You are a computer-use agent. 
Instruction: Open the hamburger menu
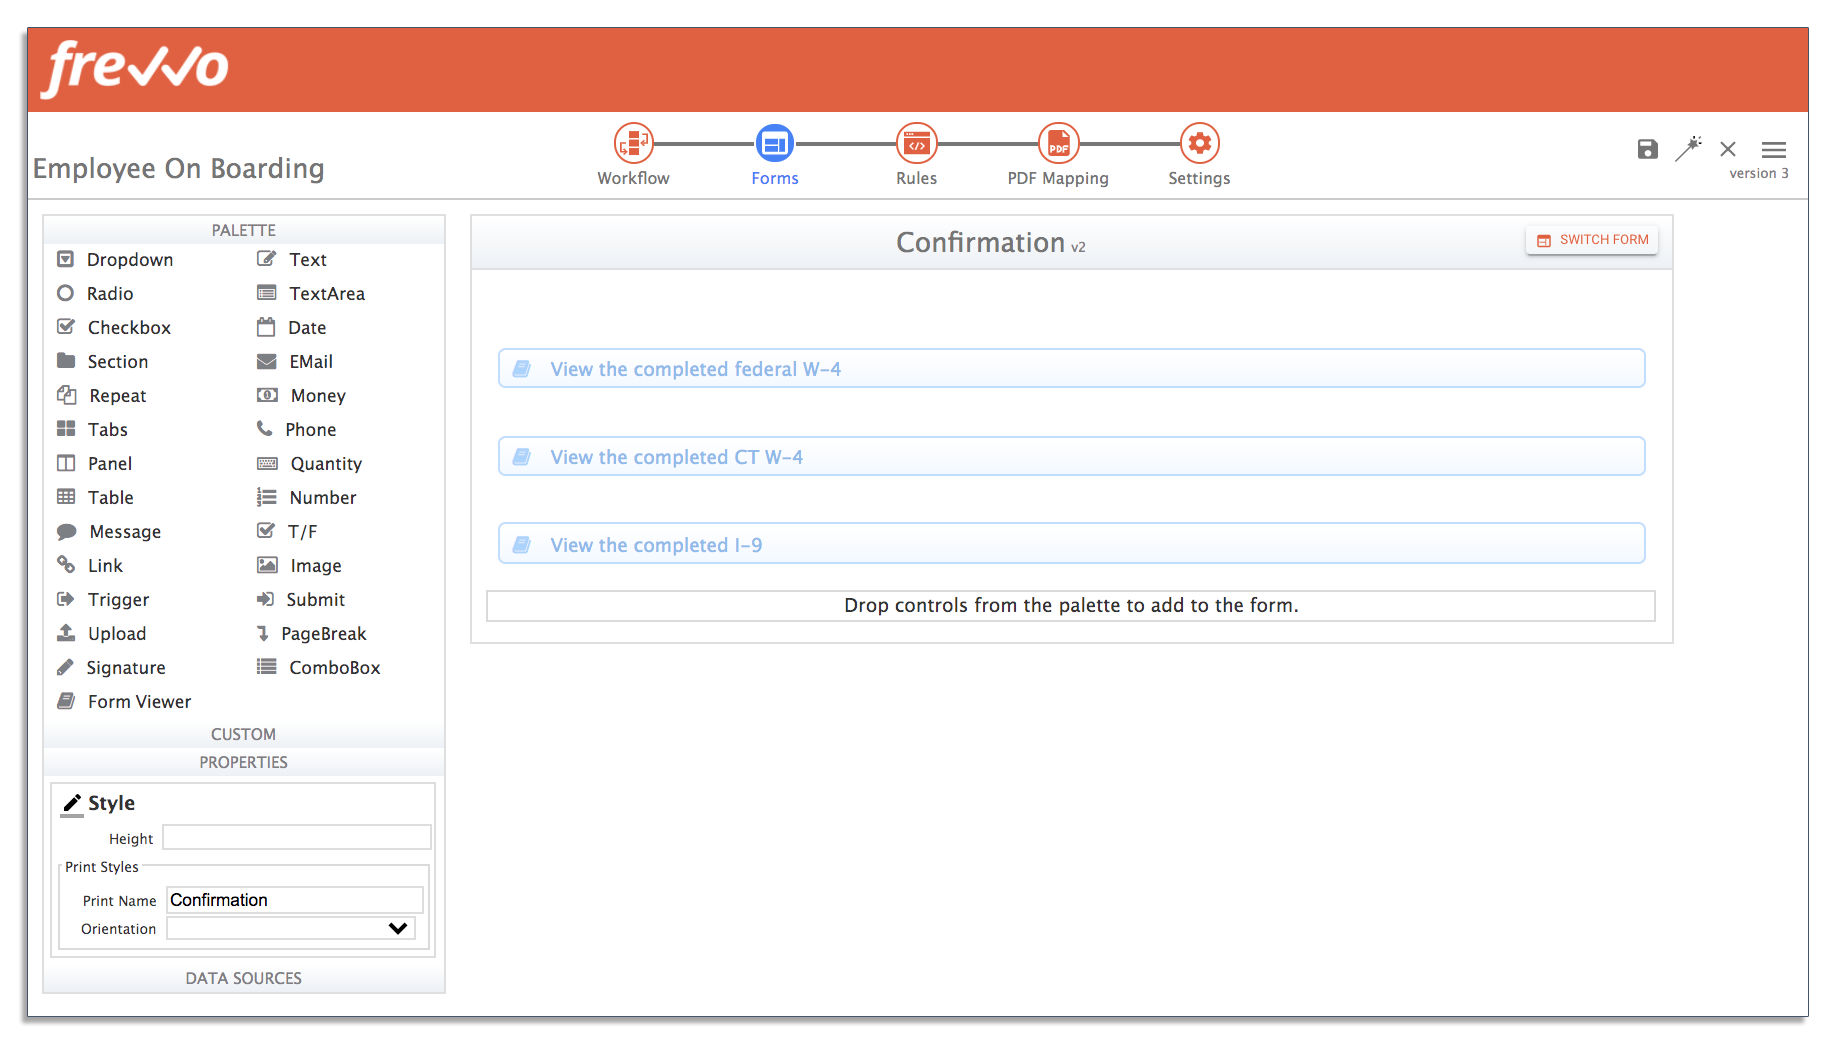[1774, 149]
